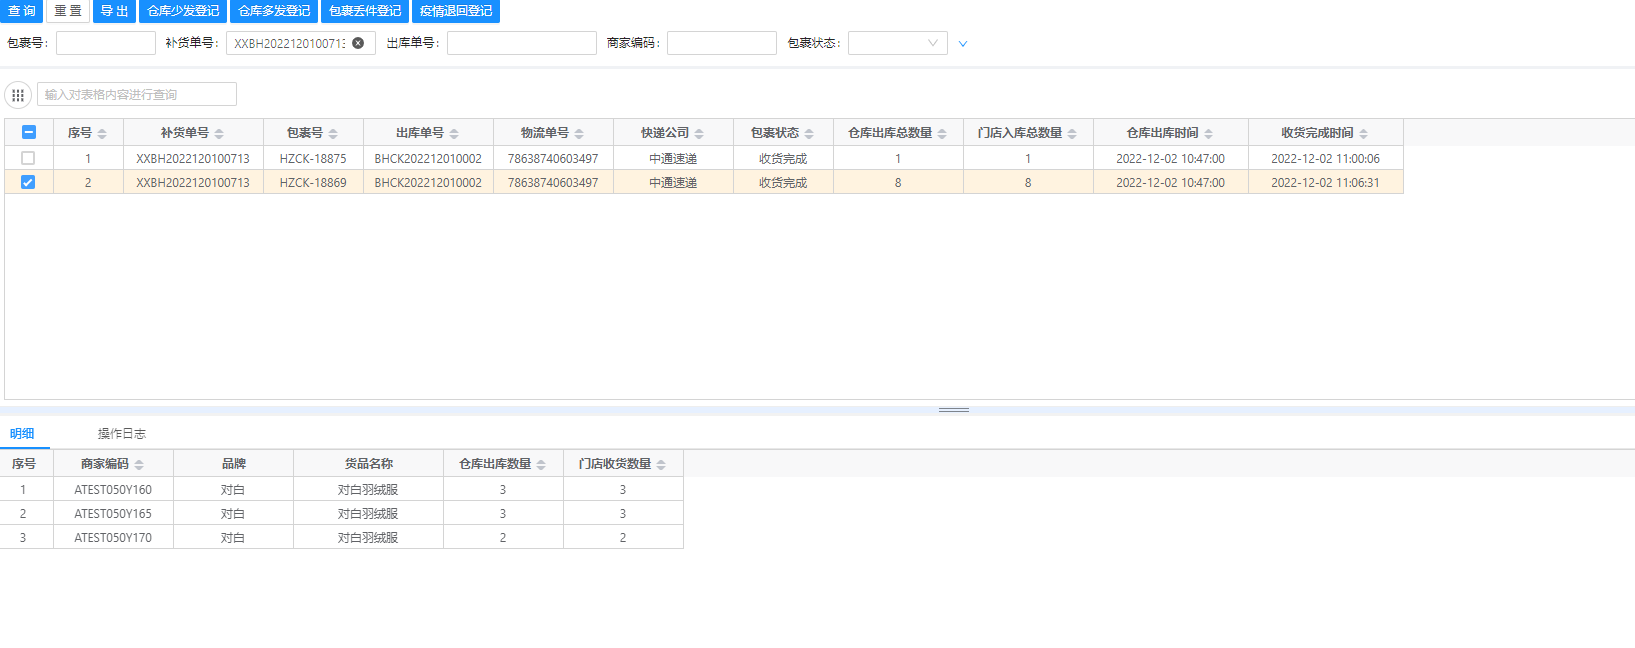Clear the 补货单号 field with the X icon
This screenshot has width=1635, height=648.
pyautogui.click(x=358, y=43)
